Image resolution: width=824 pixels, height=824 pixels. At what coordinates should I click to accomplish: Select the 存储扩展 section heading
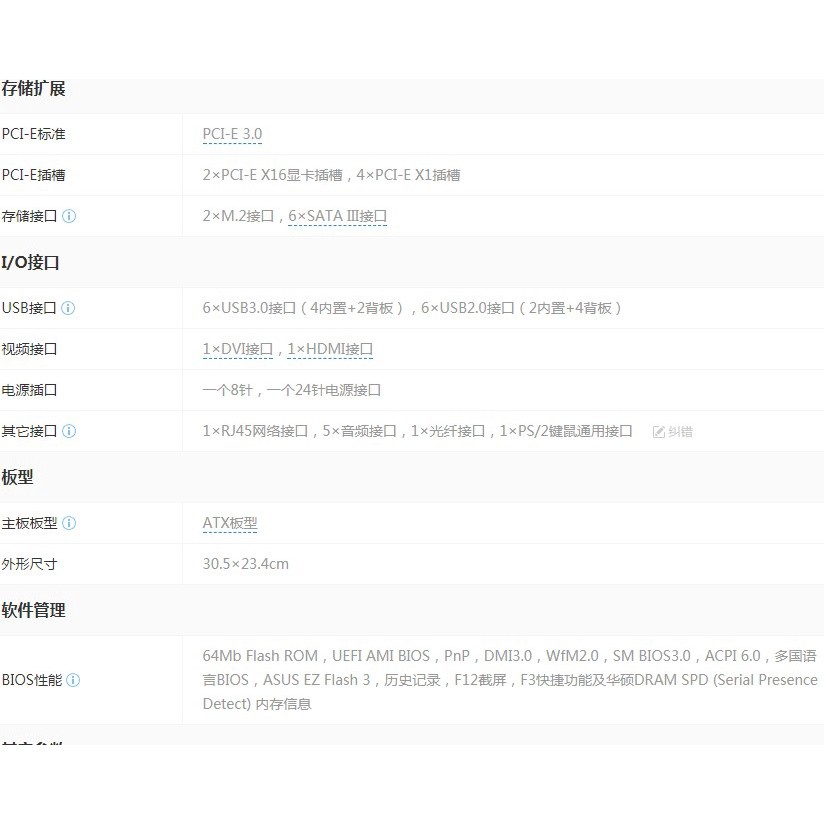click(x=33, y=88)
